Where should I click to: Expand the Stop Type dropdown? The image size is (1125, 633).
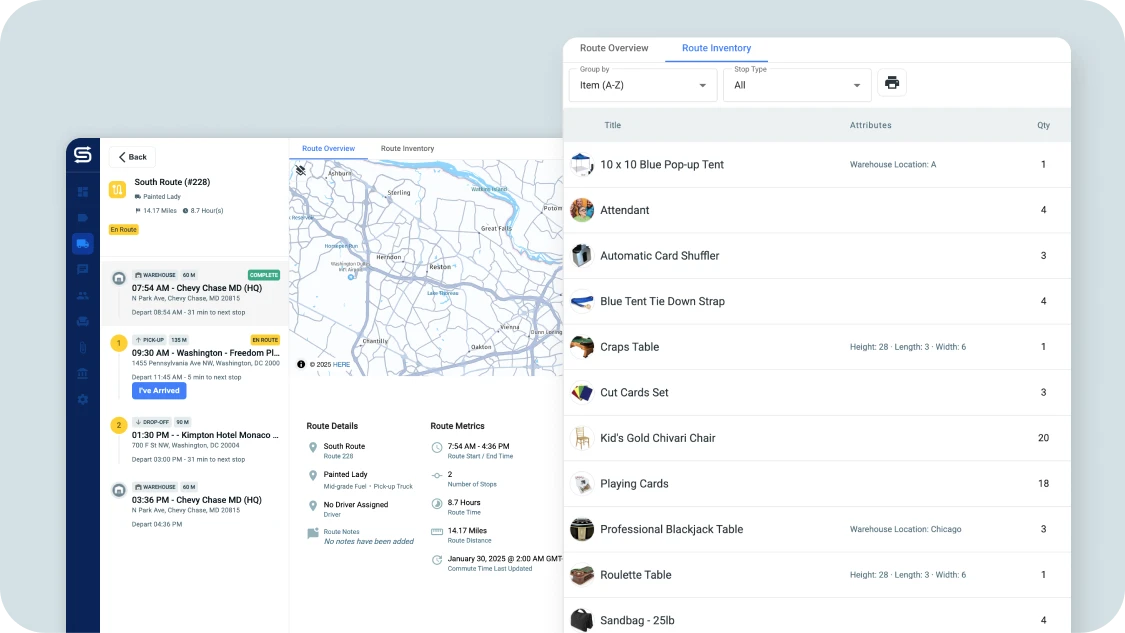(x=797, y=85)
